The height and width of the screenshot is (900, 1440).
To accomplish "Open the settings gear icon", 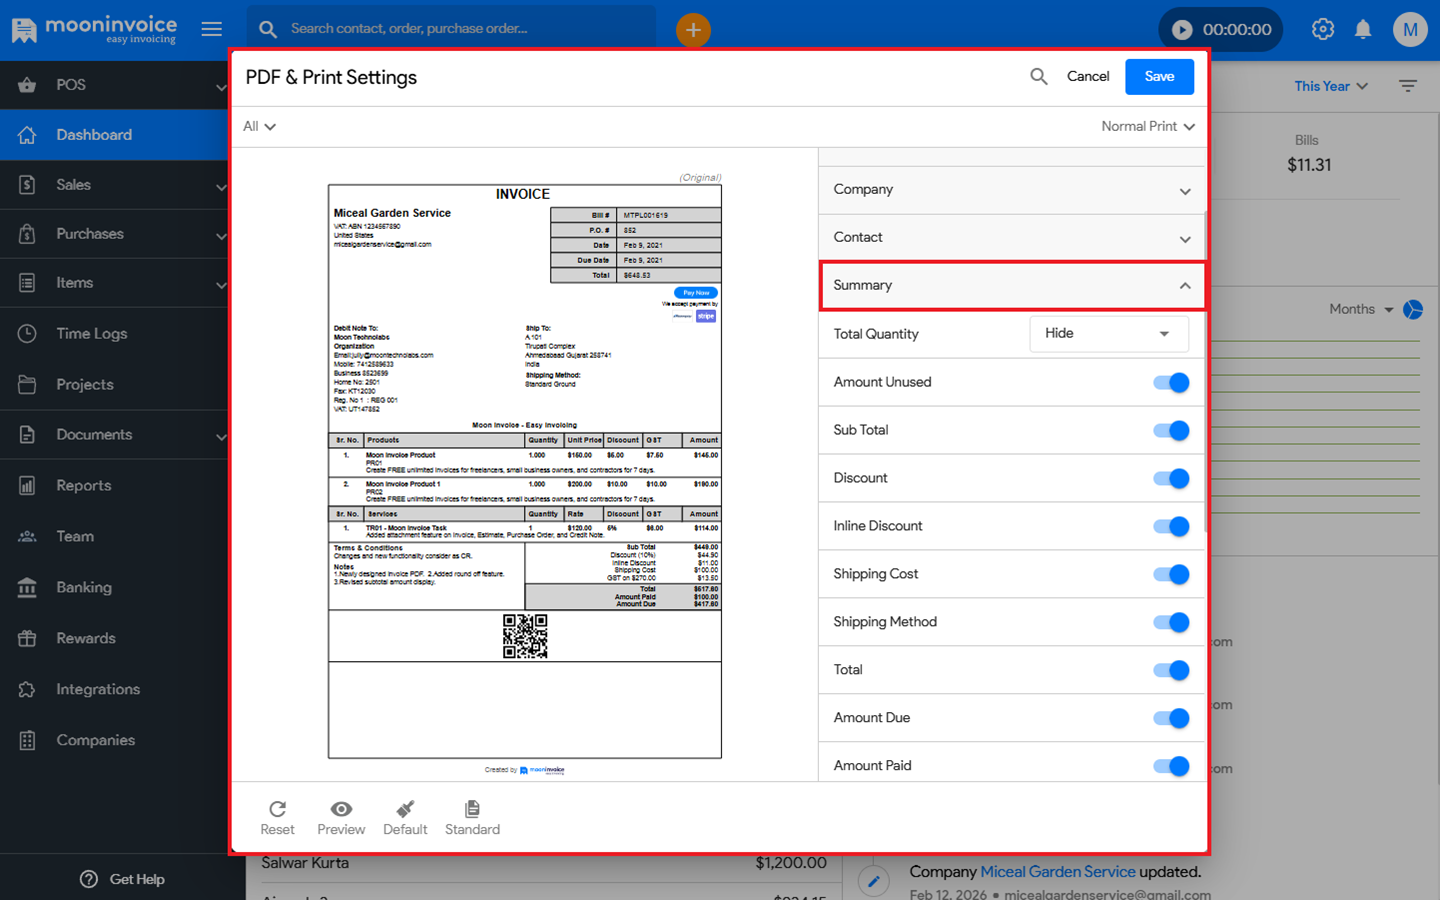I will [x=1323, y=30].
